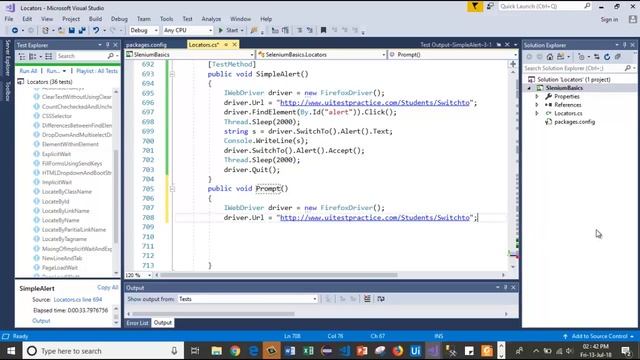The width and height of the screenshot is (640, 360).
Task: Open the Output link in test details
Action: tap(41, 320)
